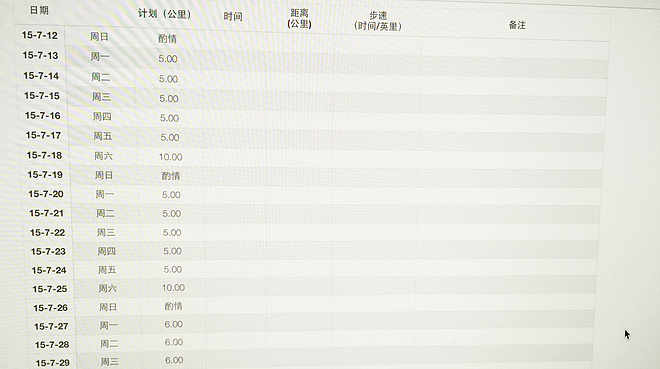Select 5.00 plan cell in 15-7-15 row
The height and width of the screenshot is (369, 660).
click(x=169, y=98)
